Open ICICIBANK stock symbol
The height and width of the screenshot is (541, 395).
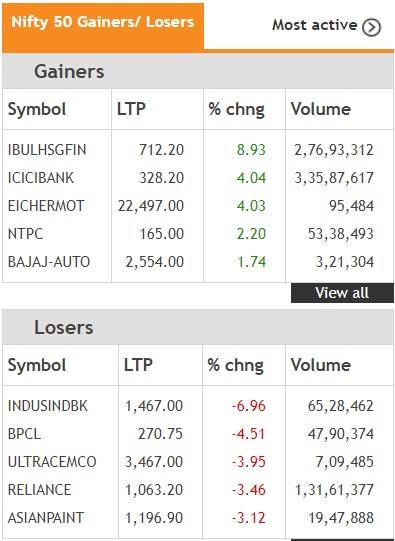coord(41,178)
